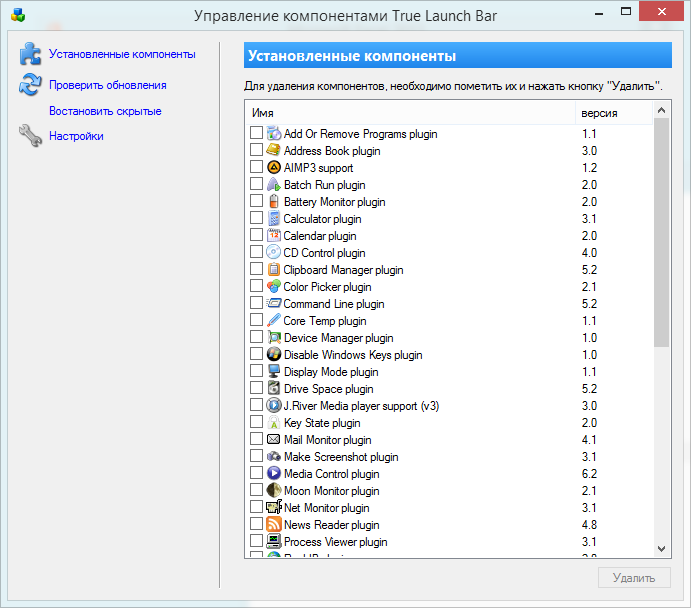Click the scrollbar down arrow
The image size is (691, 608).
(x=662, y=548)
